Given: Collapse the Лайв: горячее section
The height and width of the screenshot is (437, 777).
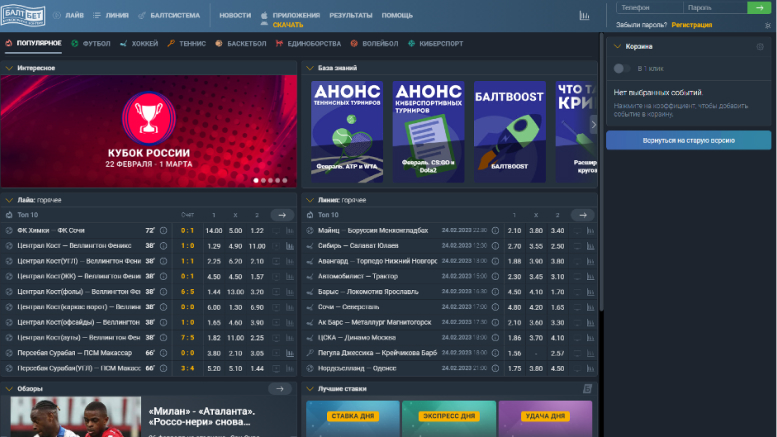Looking at the screenshot, I should [9, 199].
